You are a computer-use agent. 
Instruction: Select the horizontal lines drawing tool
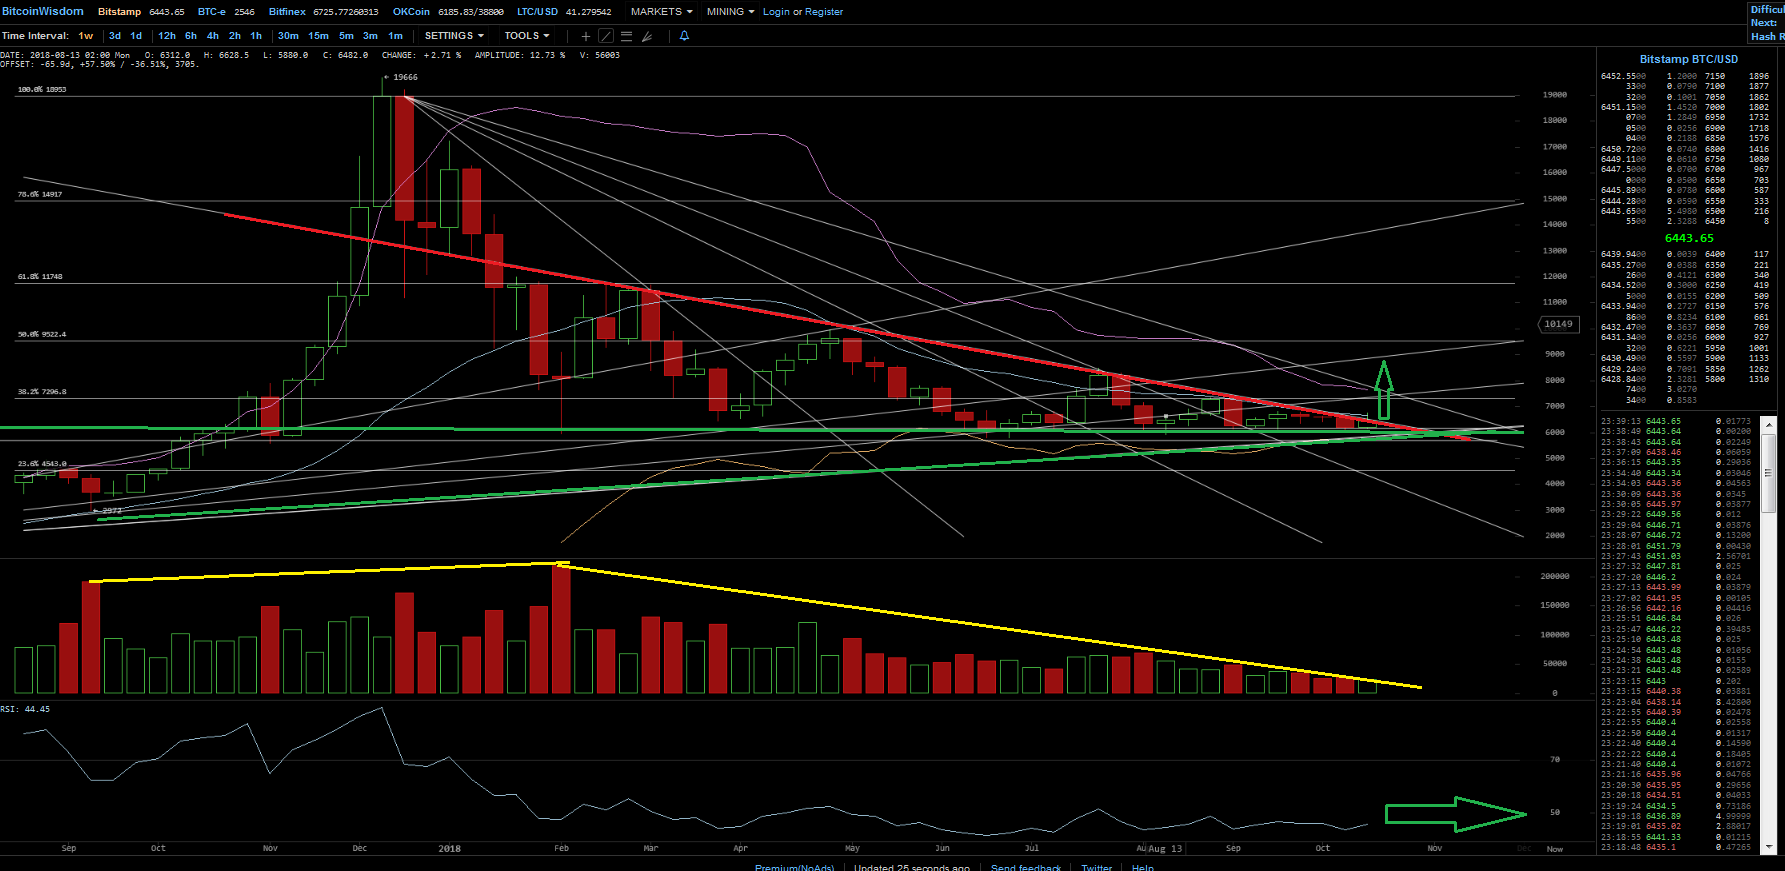click(x=627, y=36)
